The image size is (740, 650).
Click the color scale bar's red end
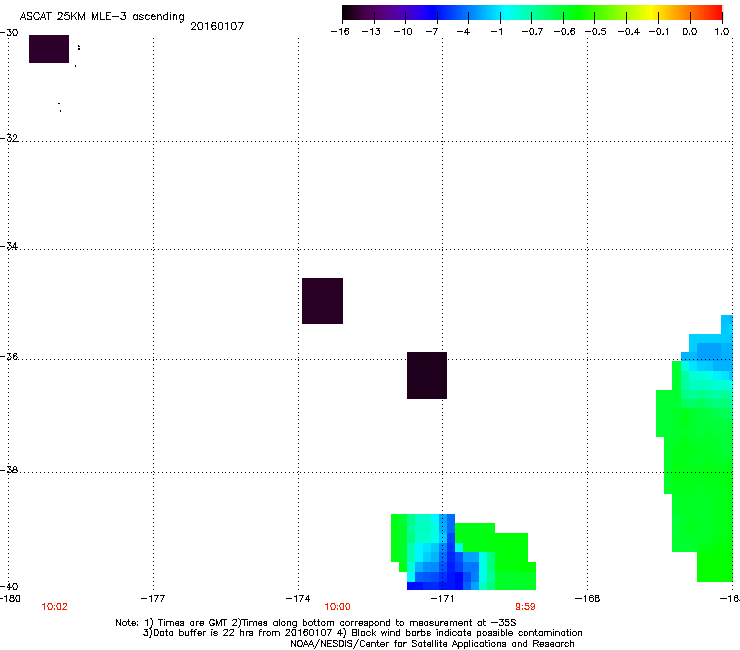pyautogui.click(x=715, y=13)
